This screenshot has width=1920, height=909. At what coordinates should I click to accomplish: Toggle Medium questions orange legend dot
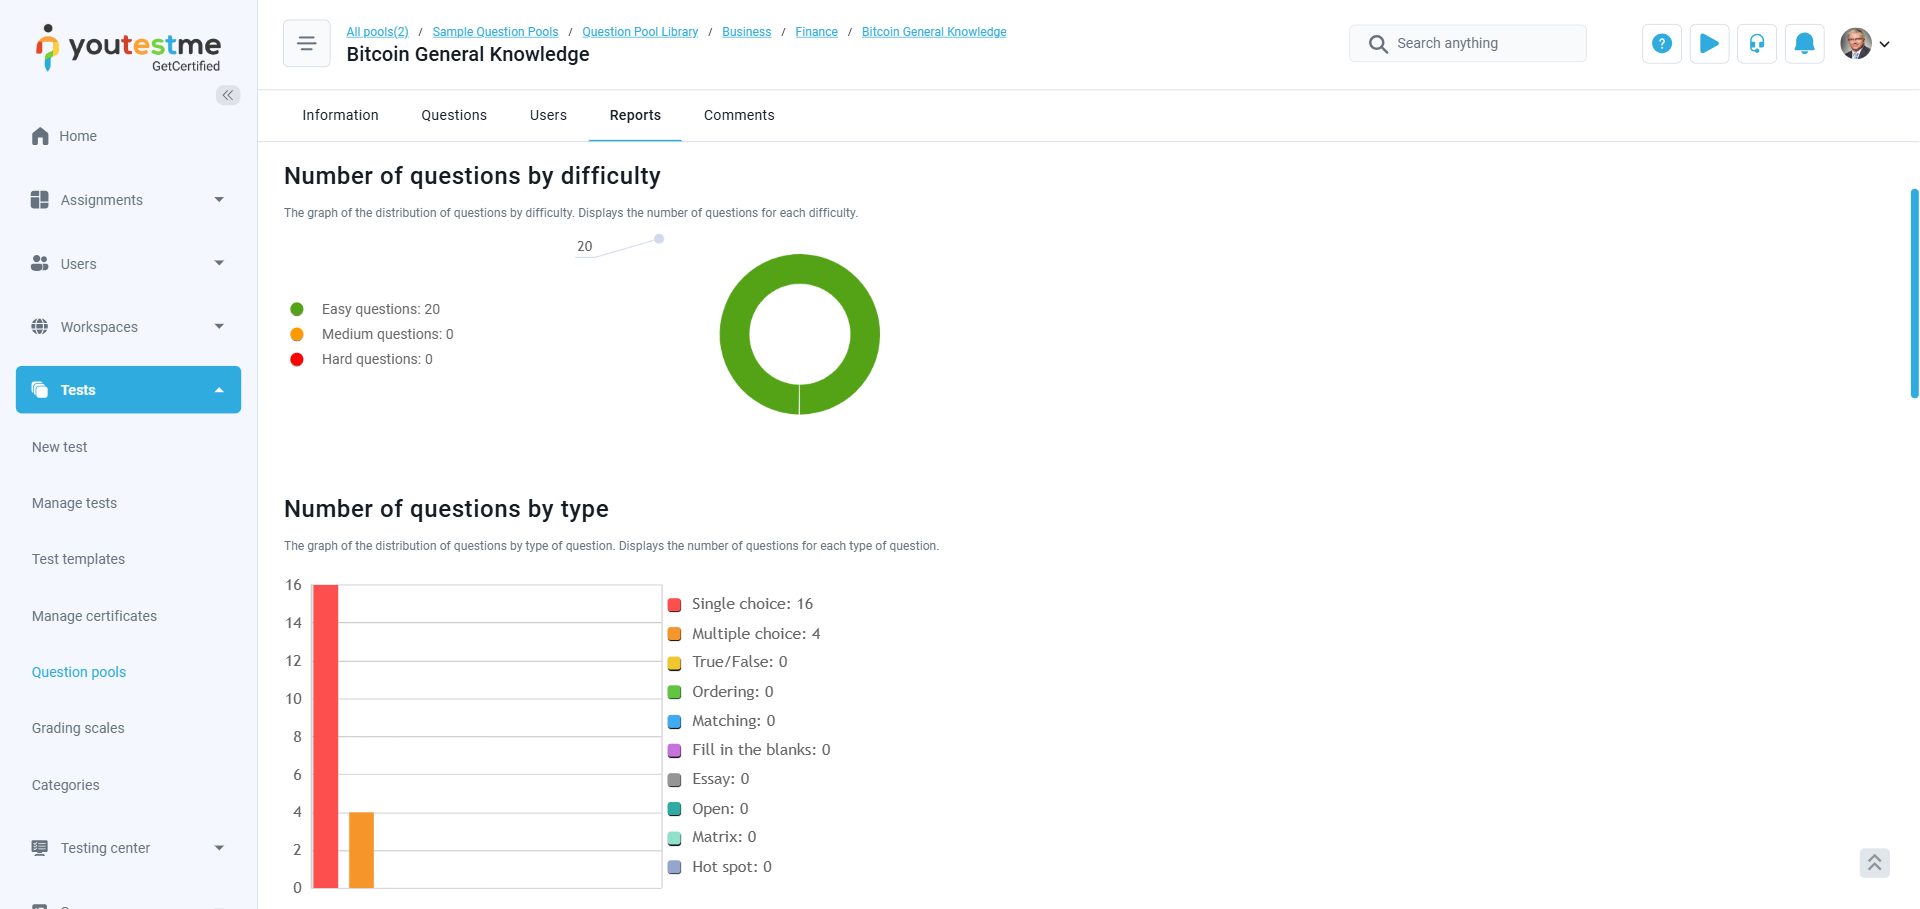(x=297, y=334)
